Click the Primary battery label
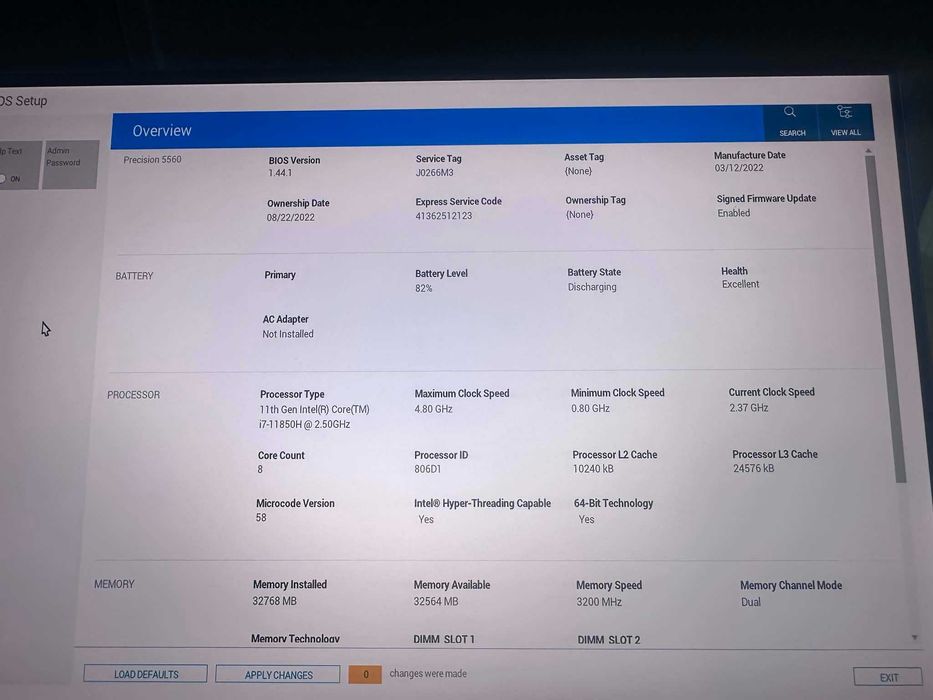 (x=280, y=275)
